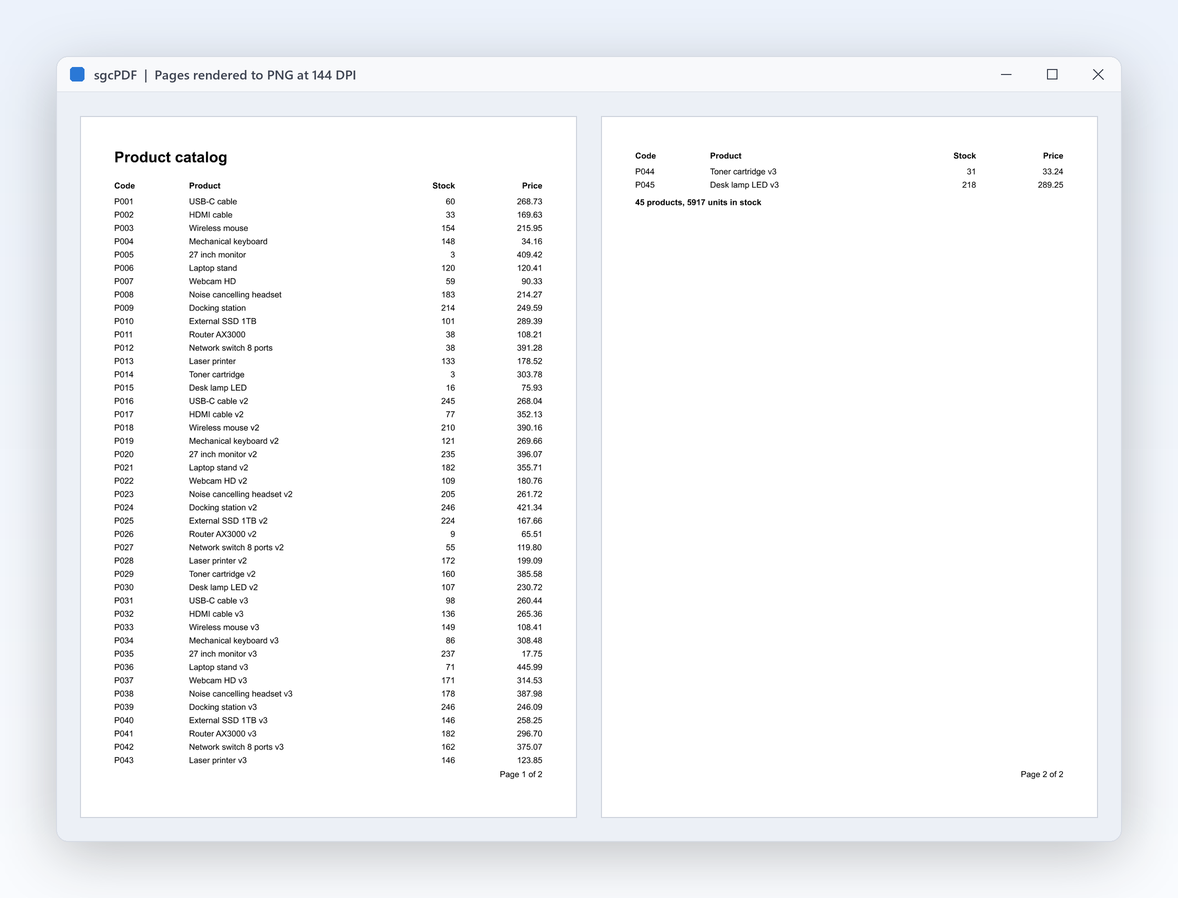
Task: Click price 355.71 for Laptop stand v2
Action: coord(530,467)
